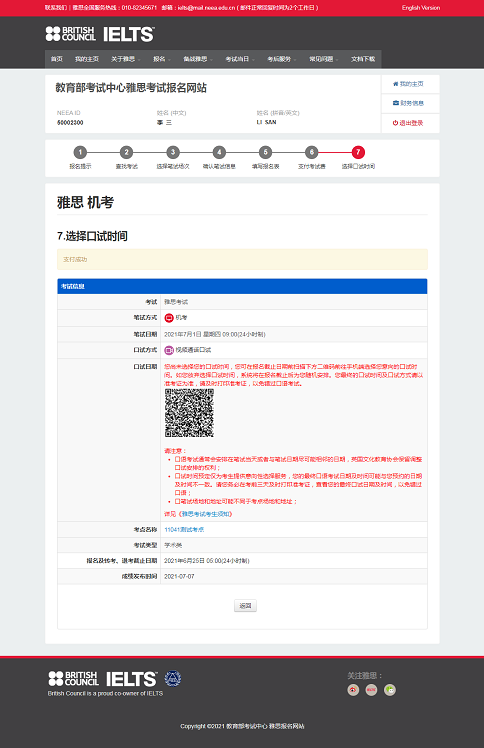Open the 雅思考试考生须知 link
The image size is (484, 748).
point(206,514)
